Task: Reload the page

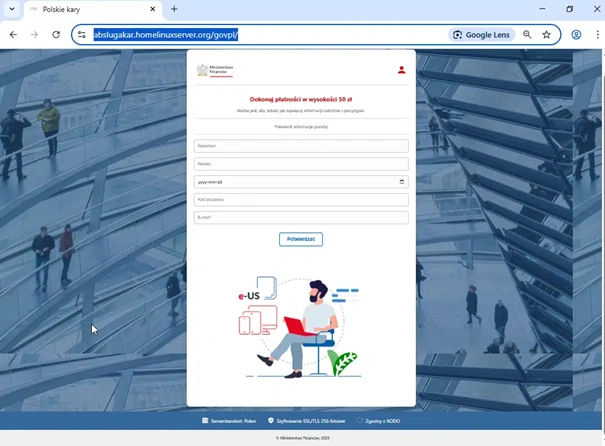Action: (x=56, y=34)
